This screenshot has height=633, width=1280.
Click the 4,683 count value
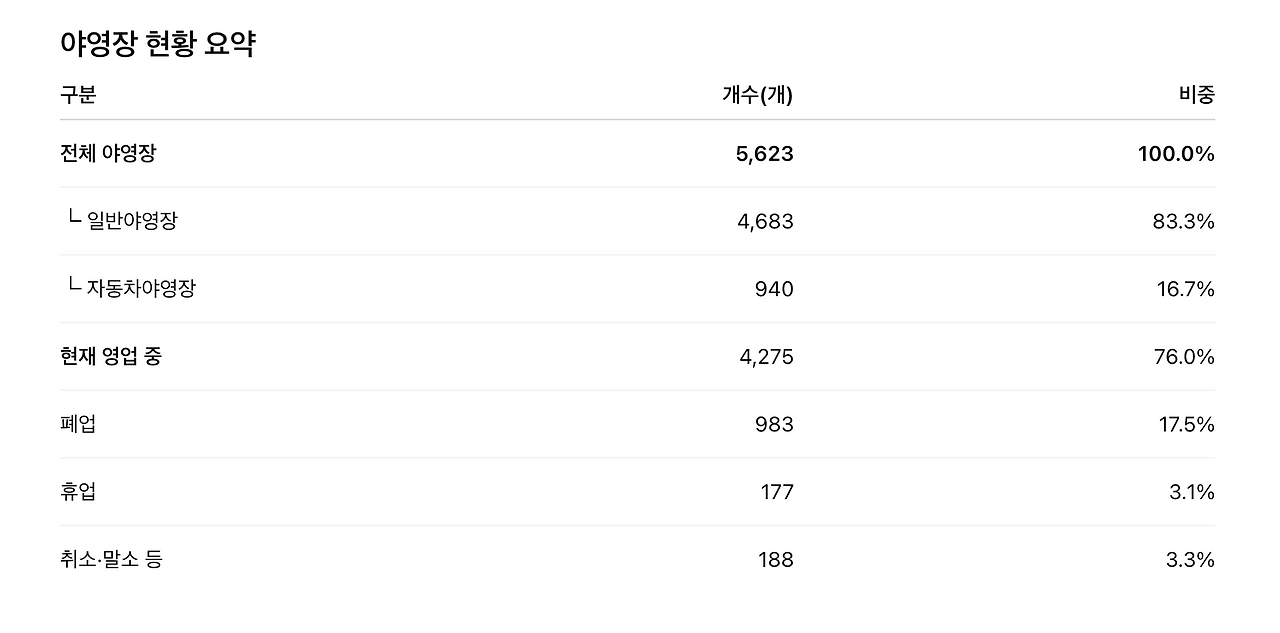[765, 222]
